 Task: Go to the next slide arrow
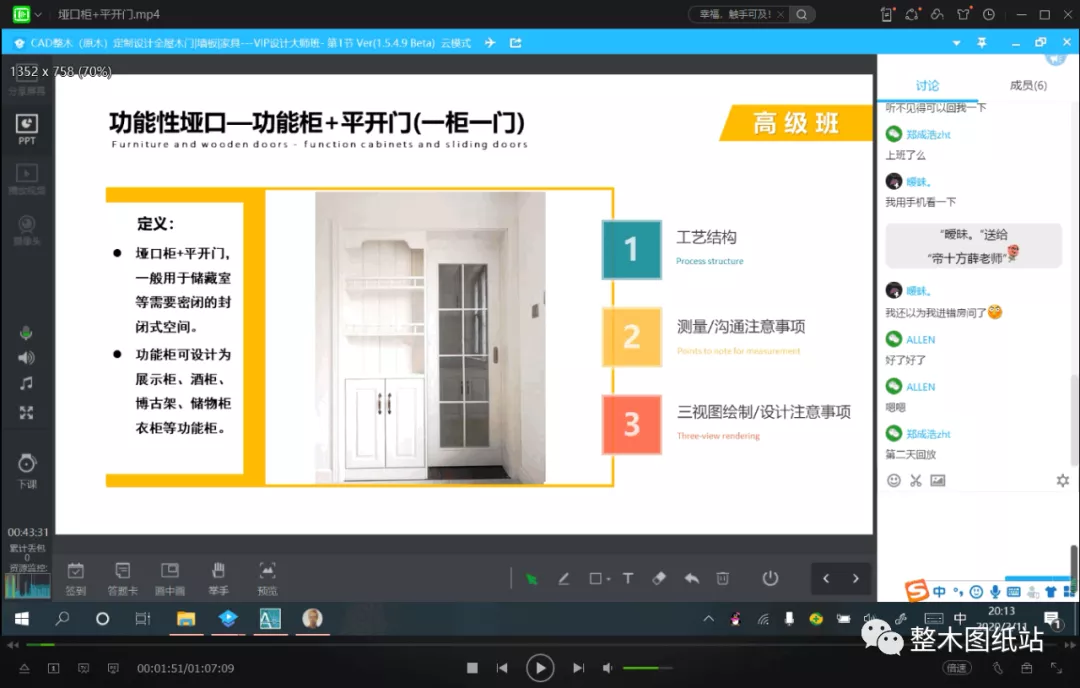coord(855,578)
